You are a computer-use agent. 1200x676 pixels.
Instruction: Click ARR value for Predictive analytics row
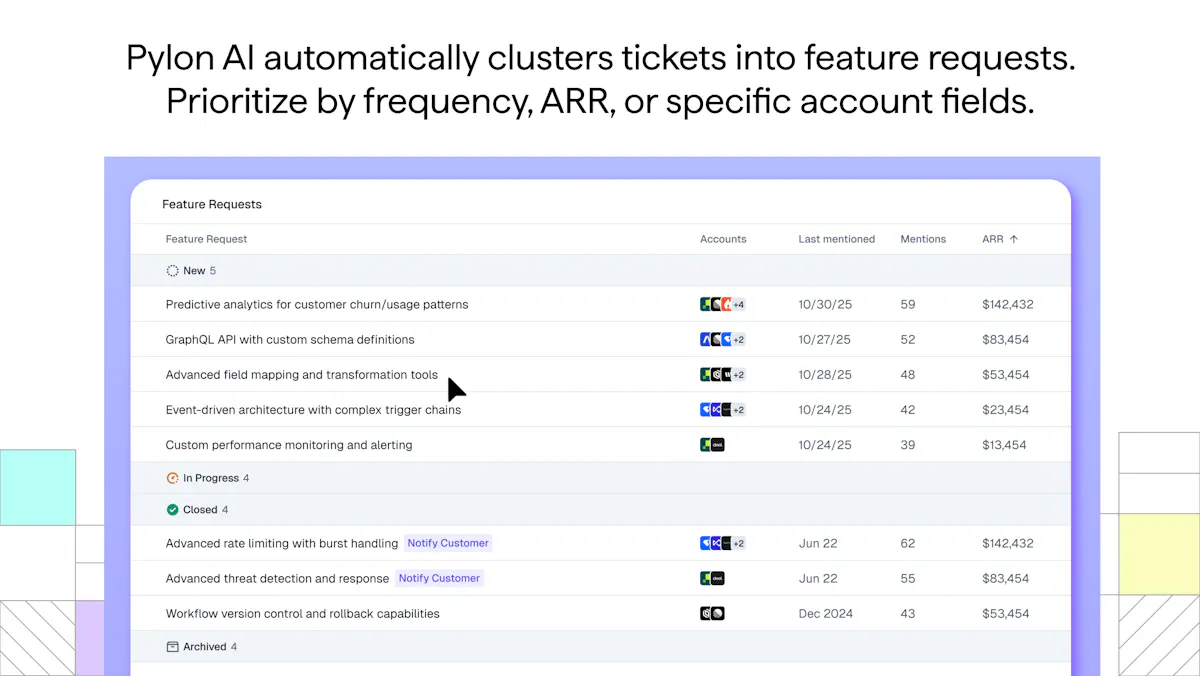point(1008,304)
